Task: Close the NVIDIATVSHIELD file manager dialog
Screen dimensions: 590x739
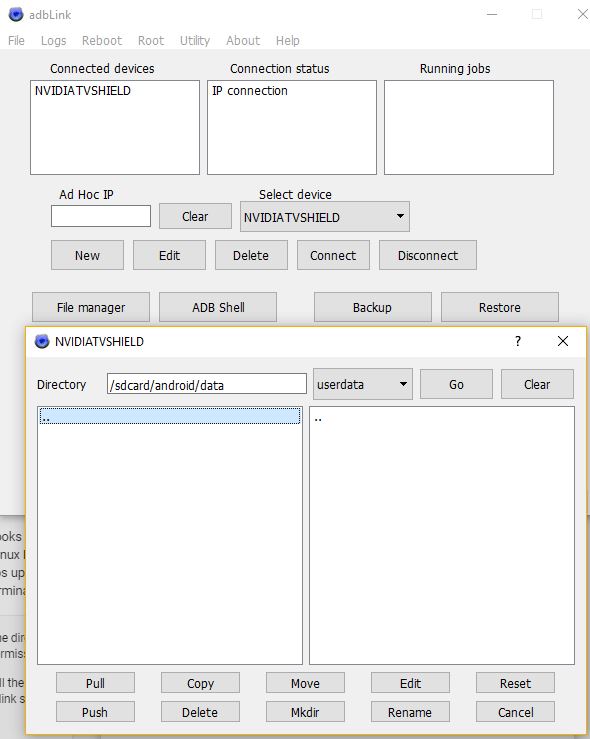Action: (563, 341)
